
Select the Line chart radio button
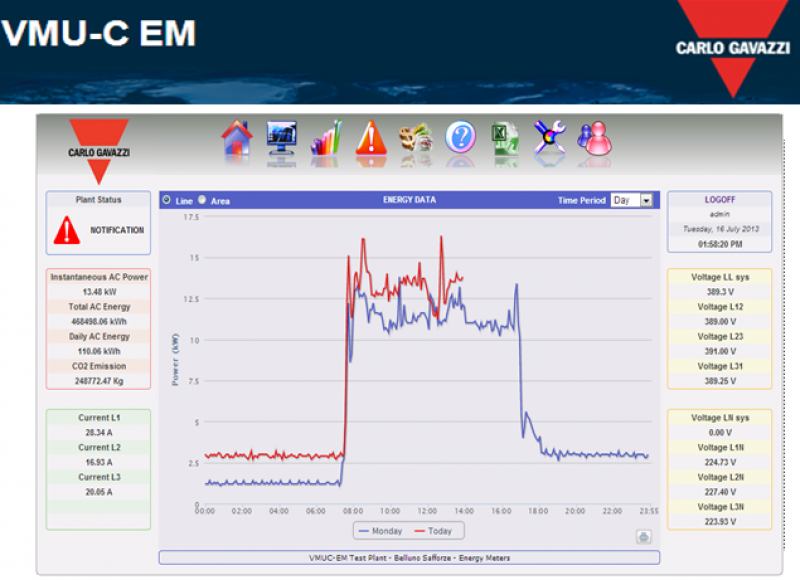(x=166, y=200)
